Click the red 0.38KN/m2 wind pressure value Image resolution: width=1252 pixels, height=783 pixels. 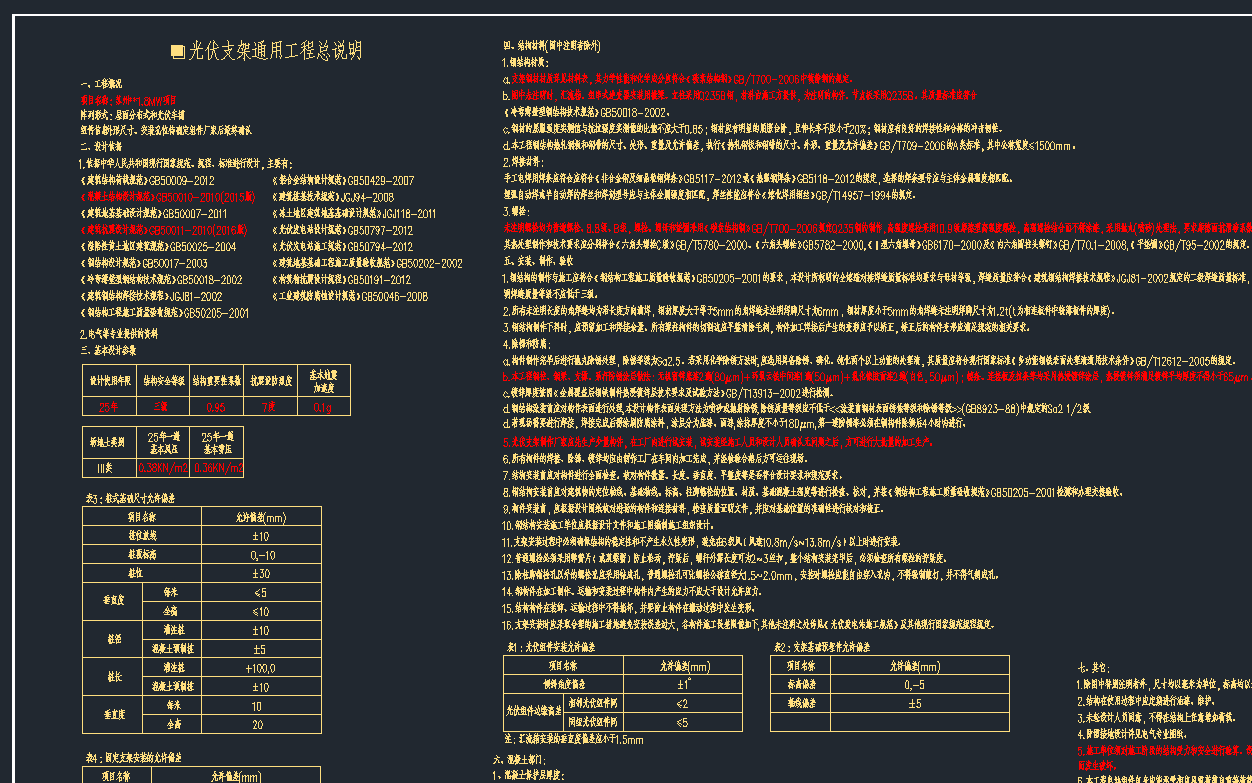(163, 467)
